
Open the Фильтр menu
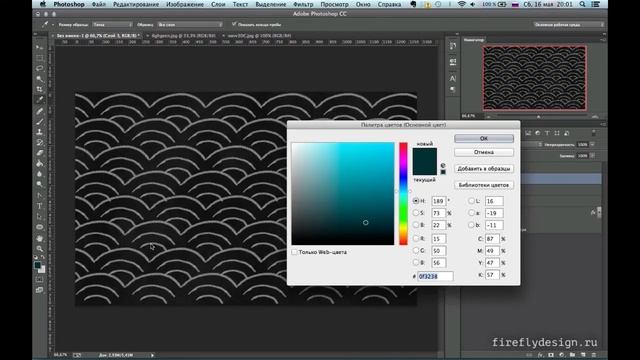tap(303, 4)
